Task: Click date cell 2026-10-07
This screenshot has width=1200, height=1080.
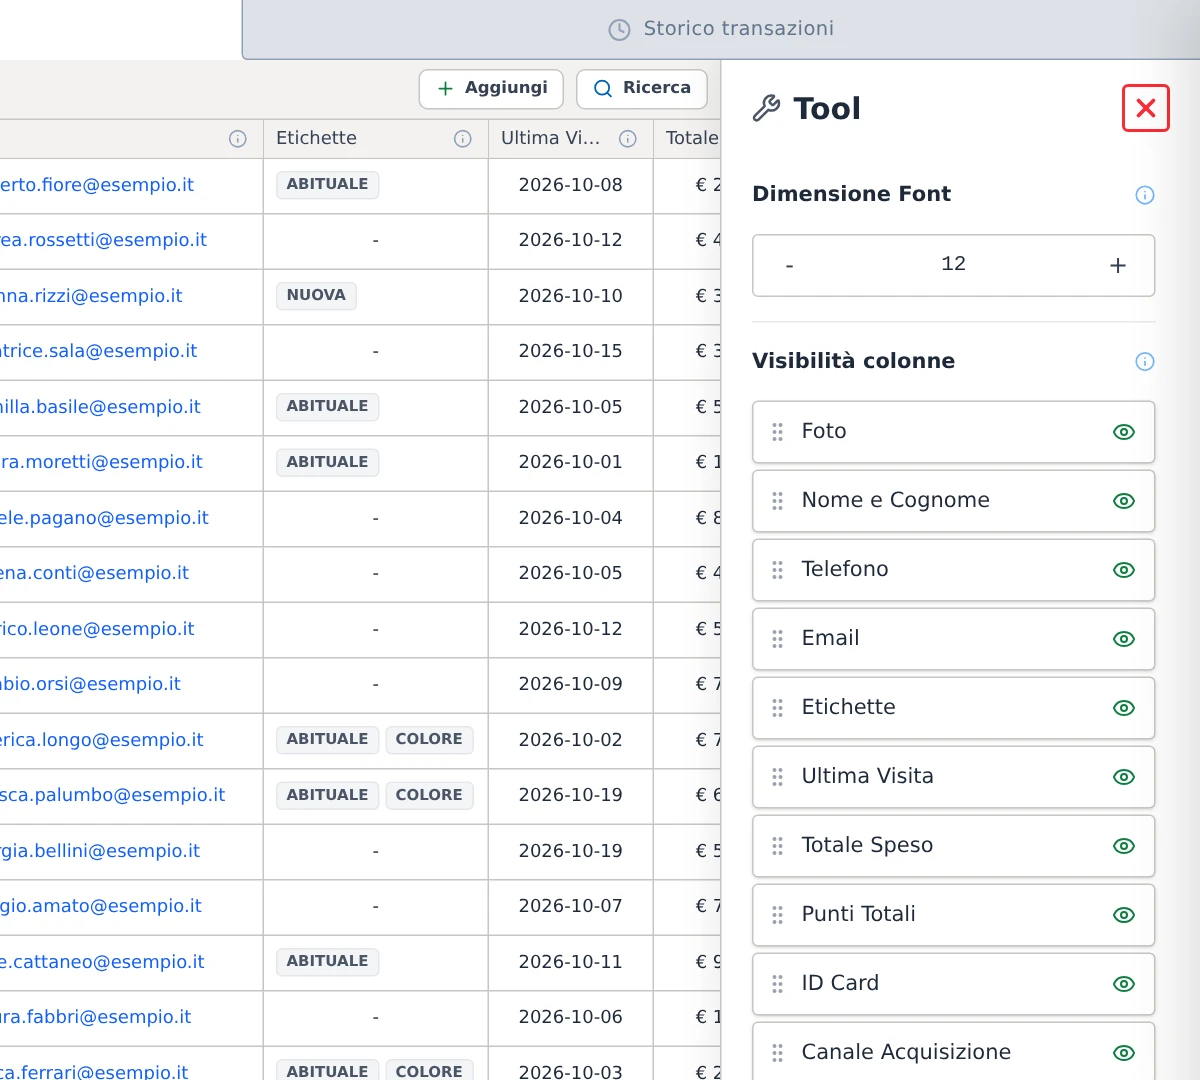Action: tap(570, 906)
